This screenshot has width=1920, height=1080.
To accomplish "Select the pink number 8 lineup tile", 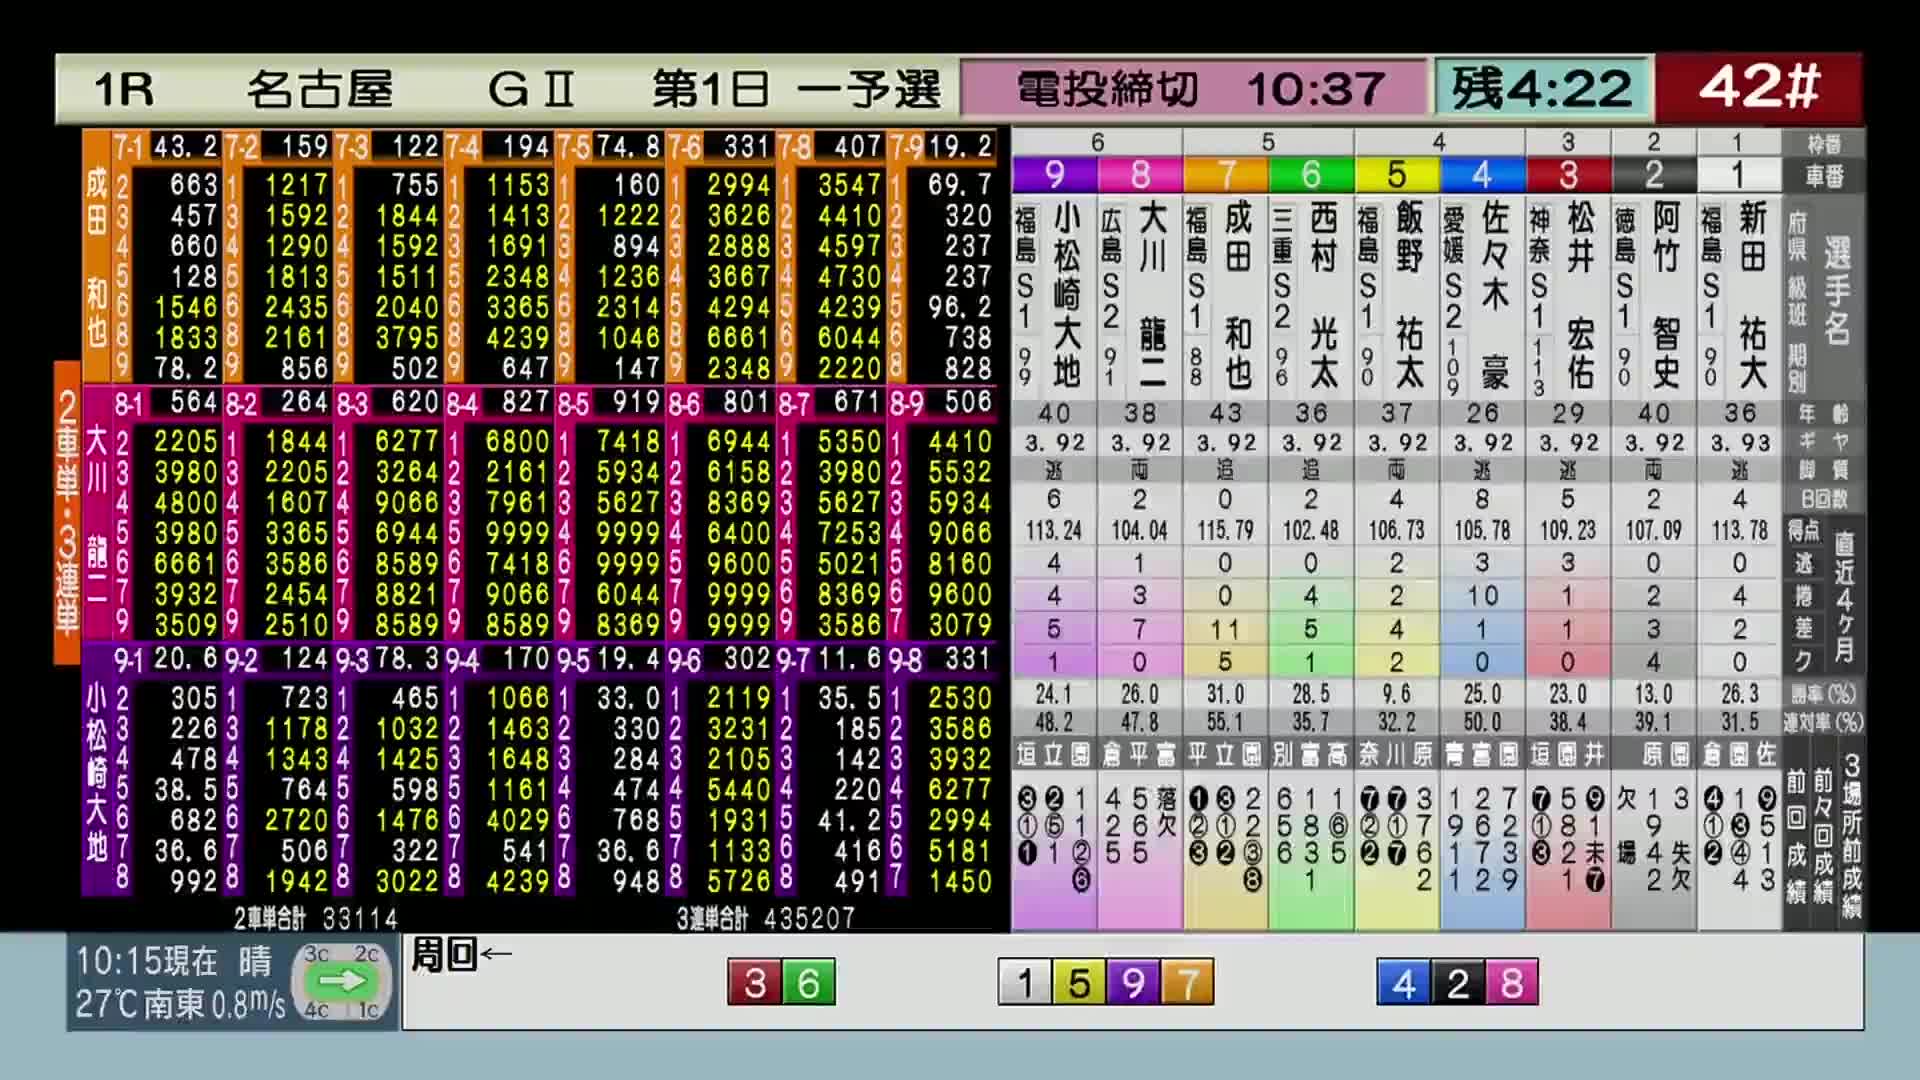I will coord(1511,983).
